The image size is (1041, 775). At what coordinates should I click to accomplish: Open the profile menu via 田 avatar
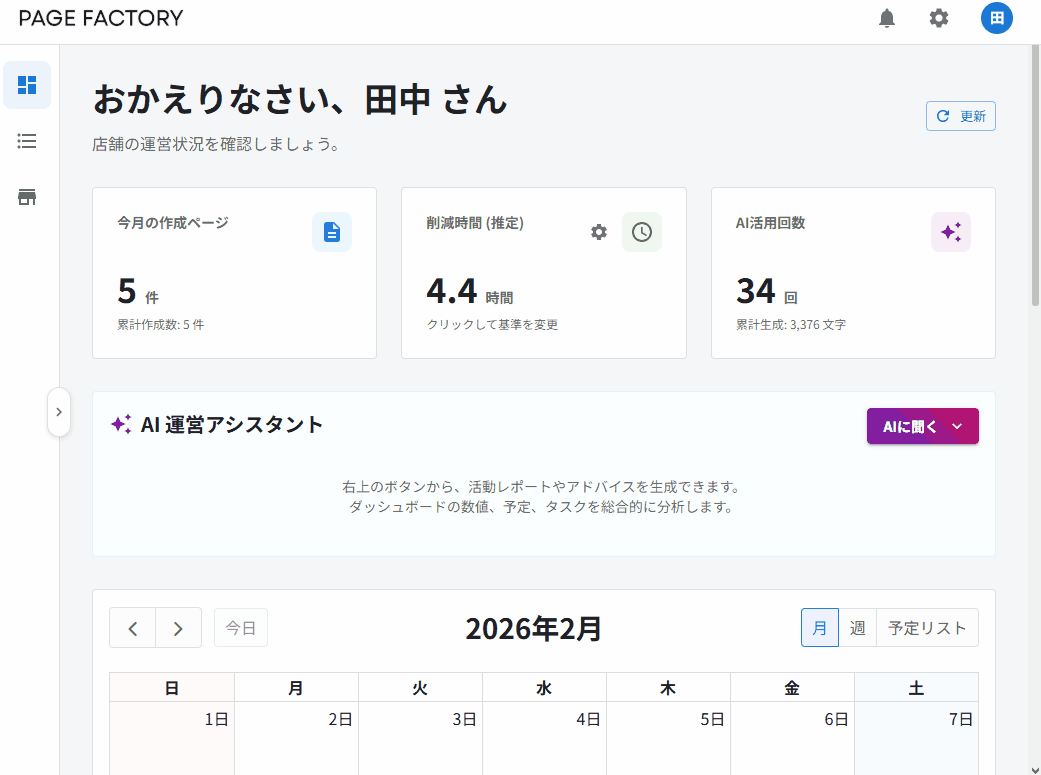pyautogui.click(x=996, y=18)
